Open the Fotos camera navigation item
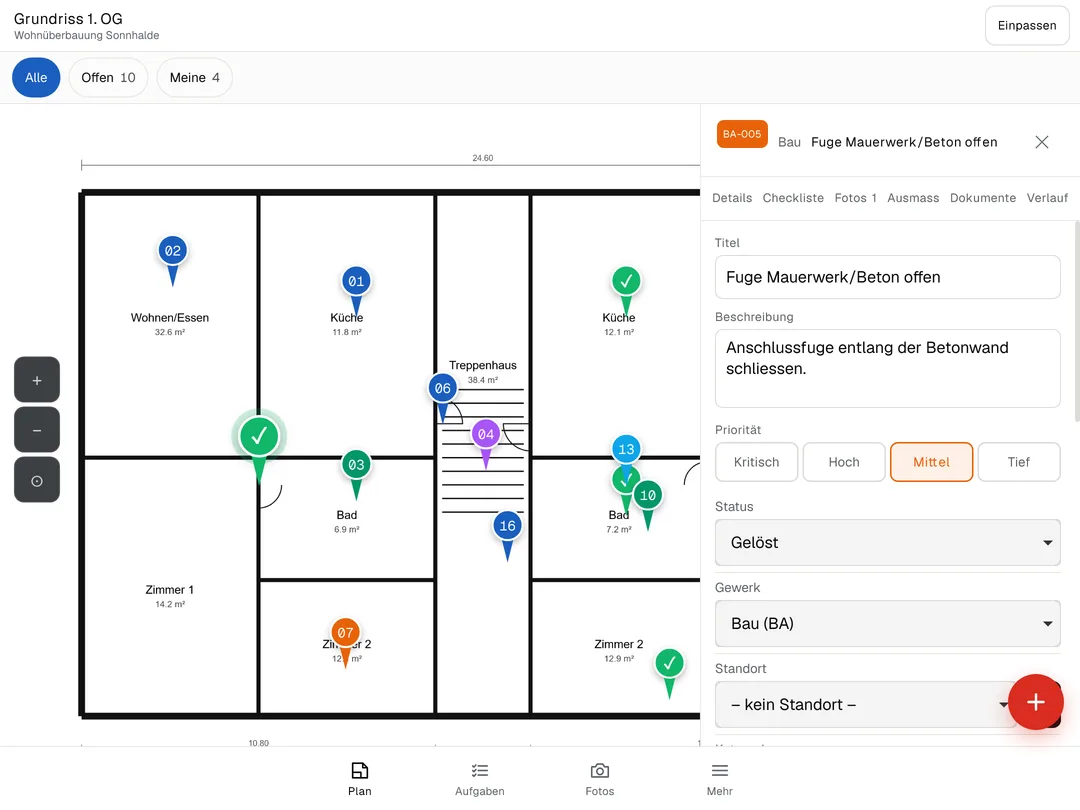The height and width of the screenshot is (810, 1080). [600, 779]
